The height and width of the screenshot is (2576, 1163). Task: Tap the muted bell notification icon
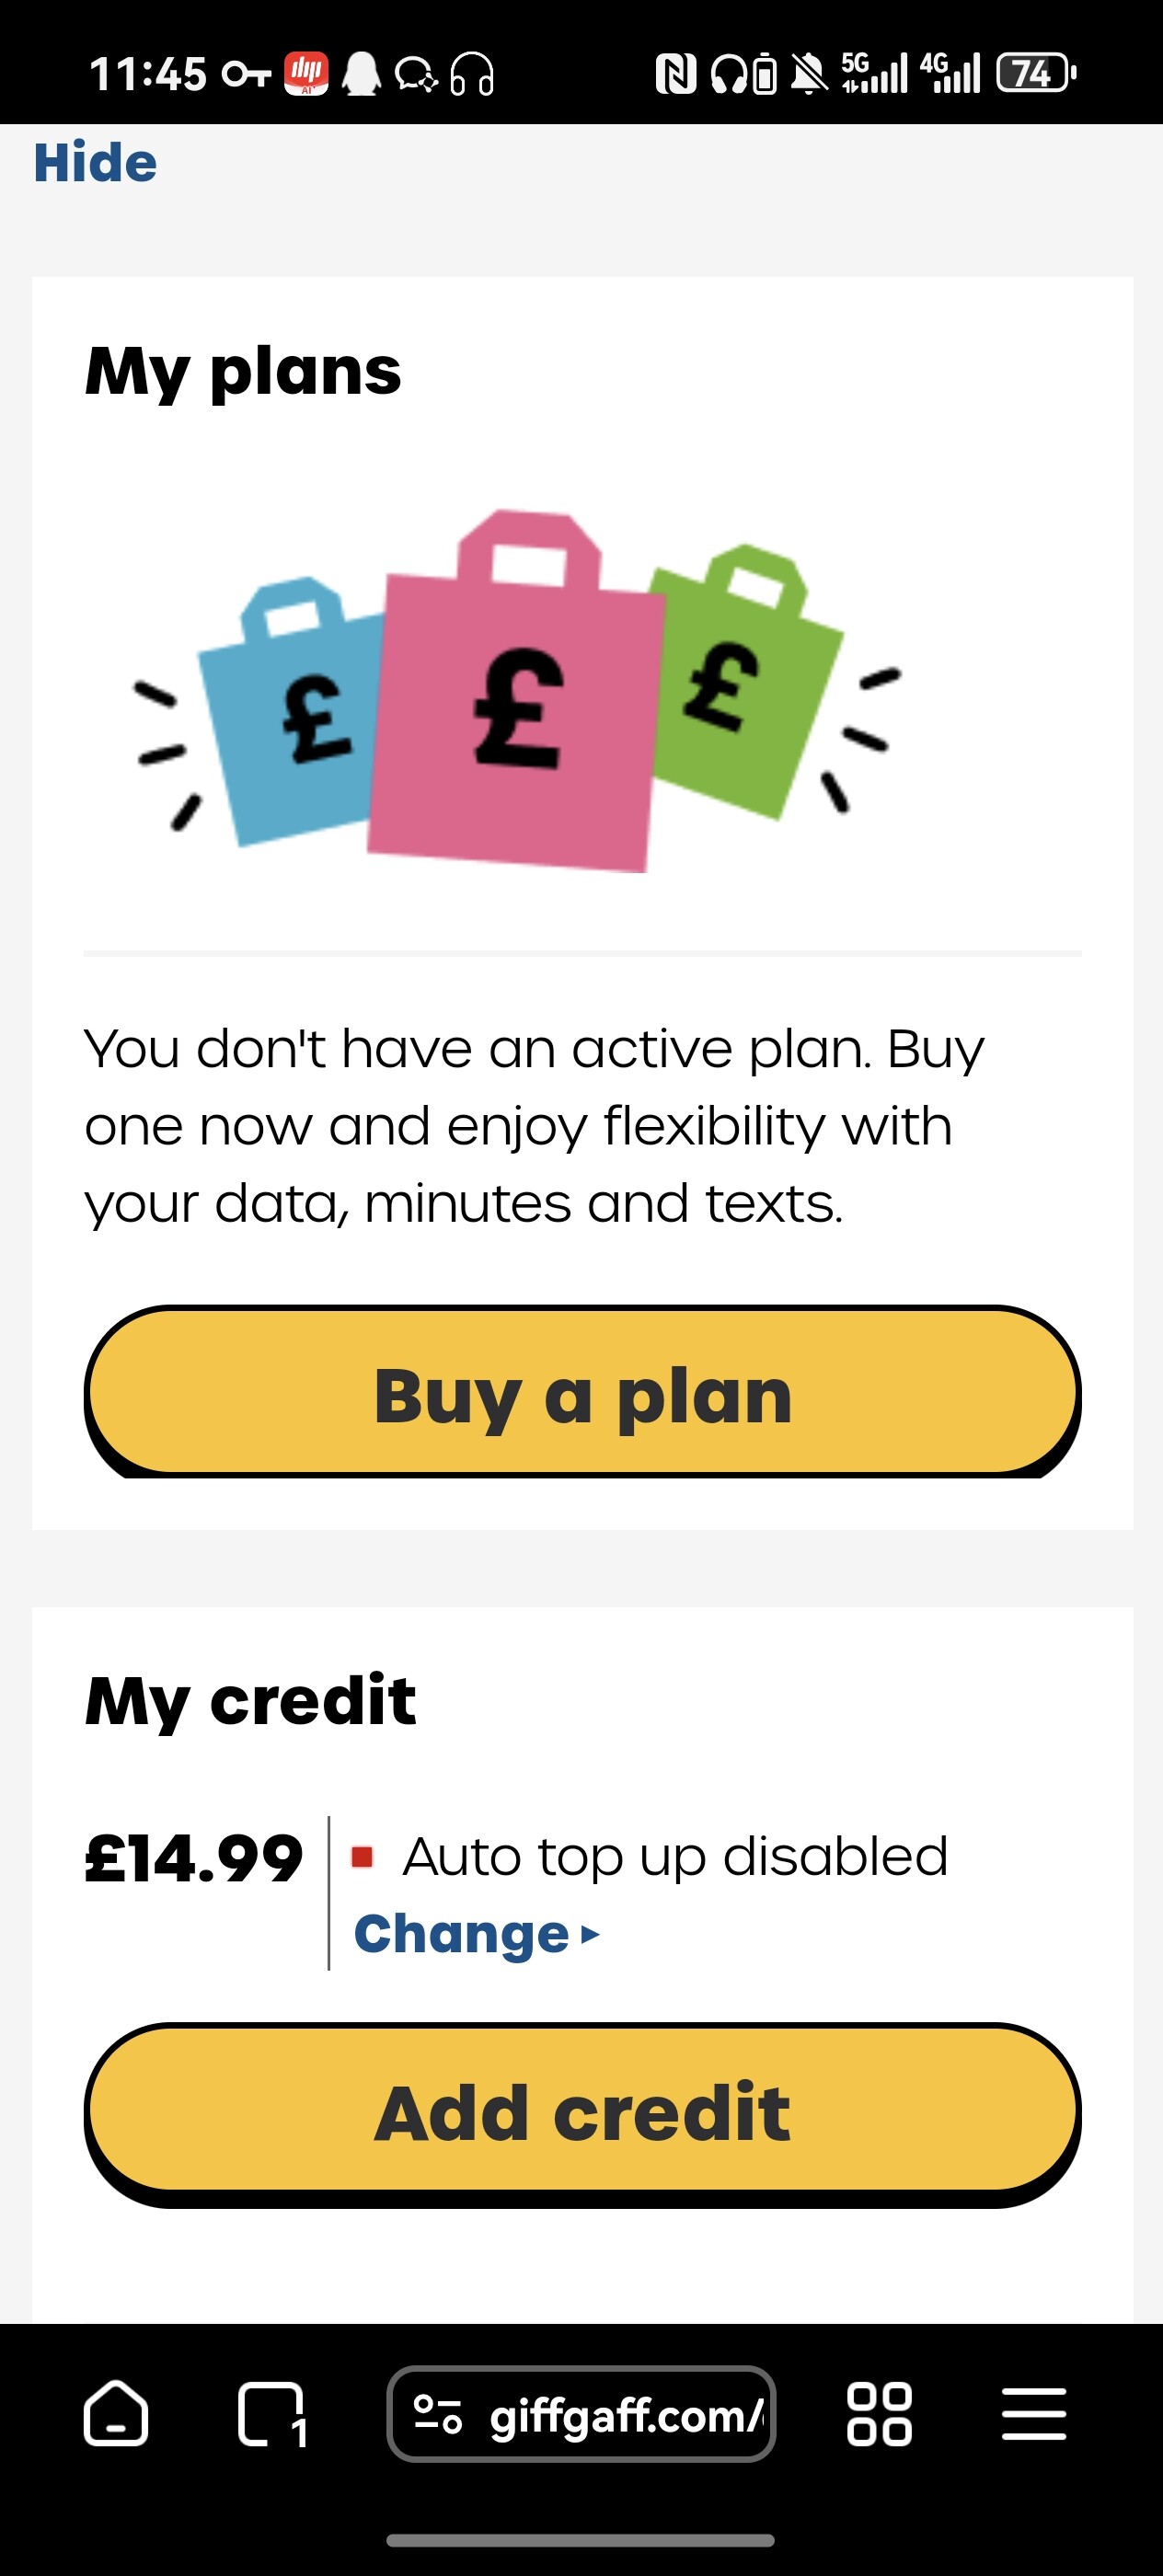pyautogui.click(x=809, y=74)
